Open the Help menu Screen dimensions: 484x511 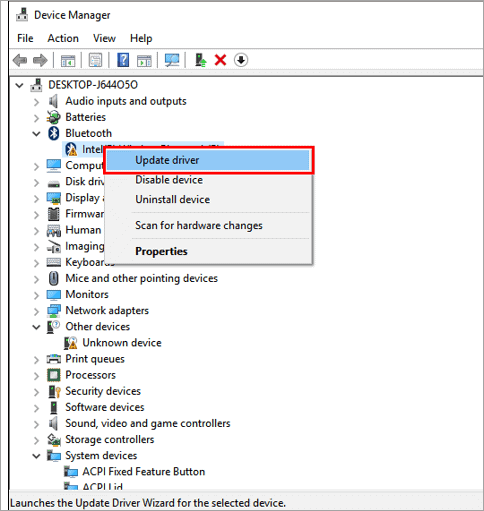click(x=141, y=38)
